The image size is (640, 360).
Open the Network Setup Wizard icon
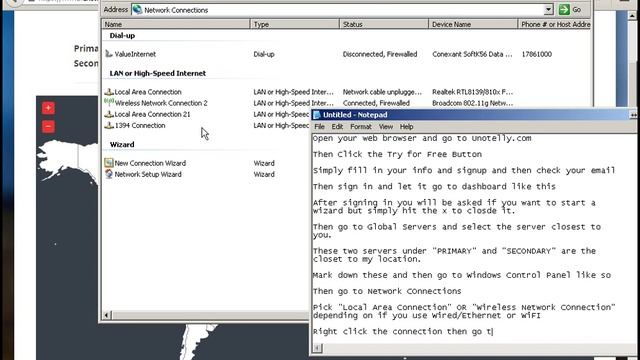[109, 174]
